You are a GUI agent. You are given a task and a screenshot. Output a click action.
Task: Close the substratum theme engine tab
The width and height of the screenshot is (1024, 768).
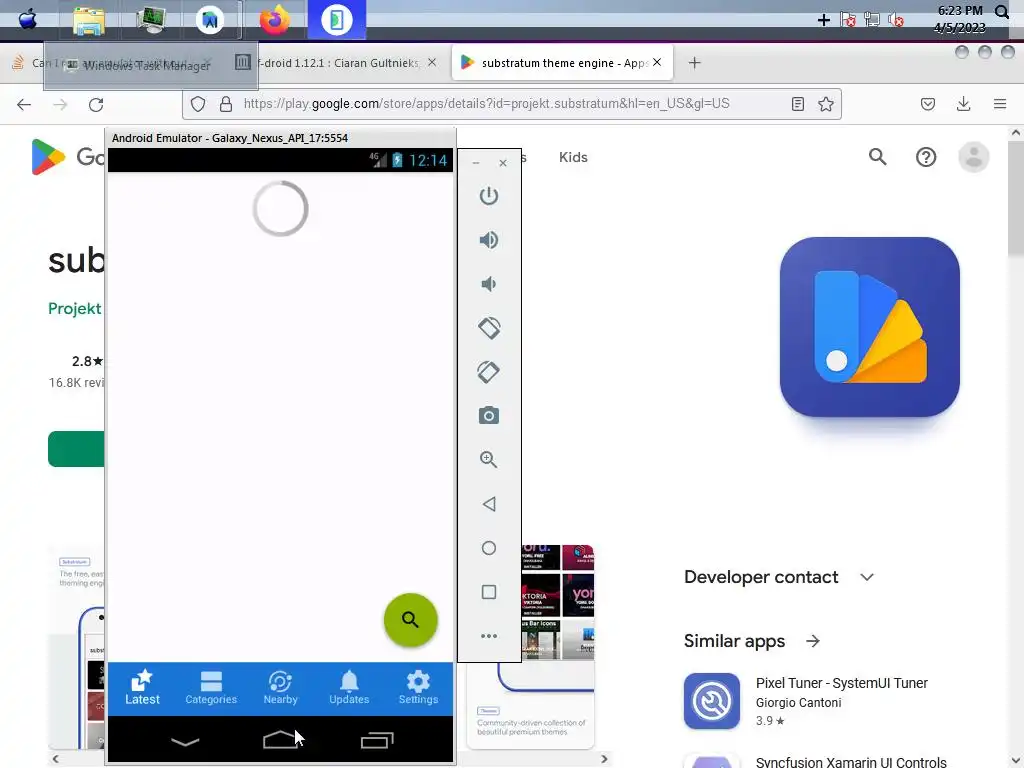(657, 62)
